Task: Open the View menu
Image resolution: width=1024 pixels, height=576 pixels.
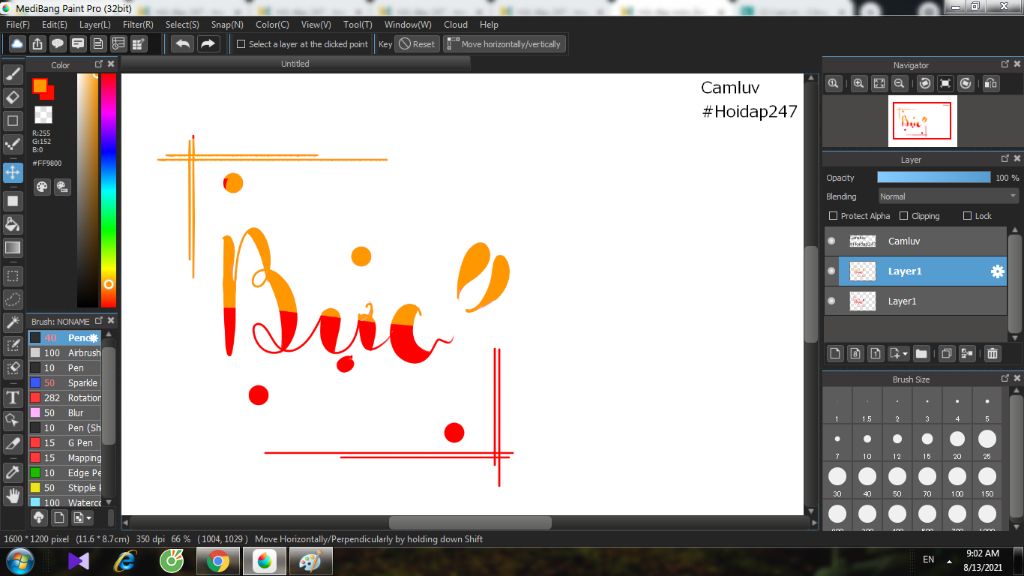Action: click(316, 25)
